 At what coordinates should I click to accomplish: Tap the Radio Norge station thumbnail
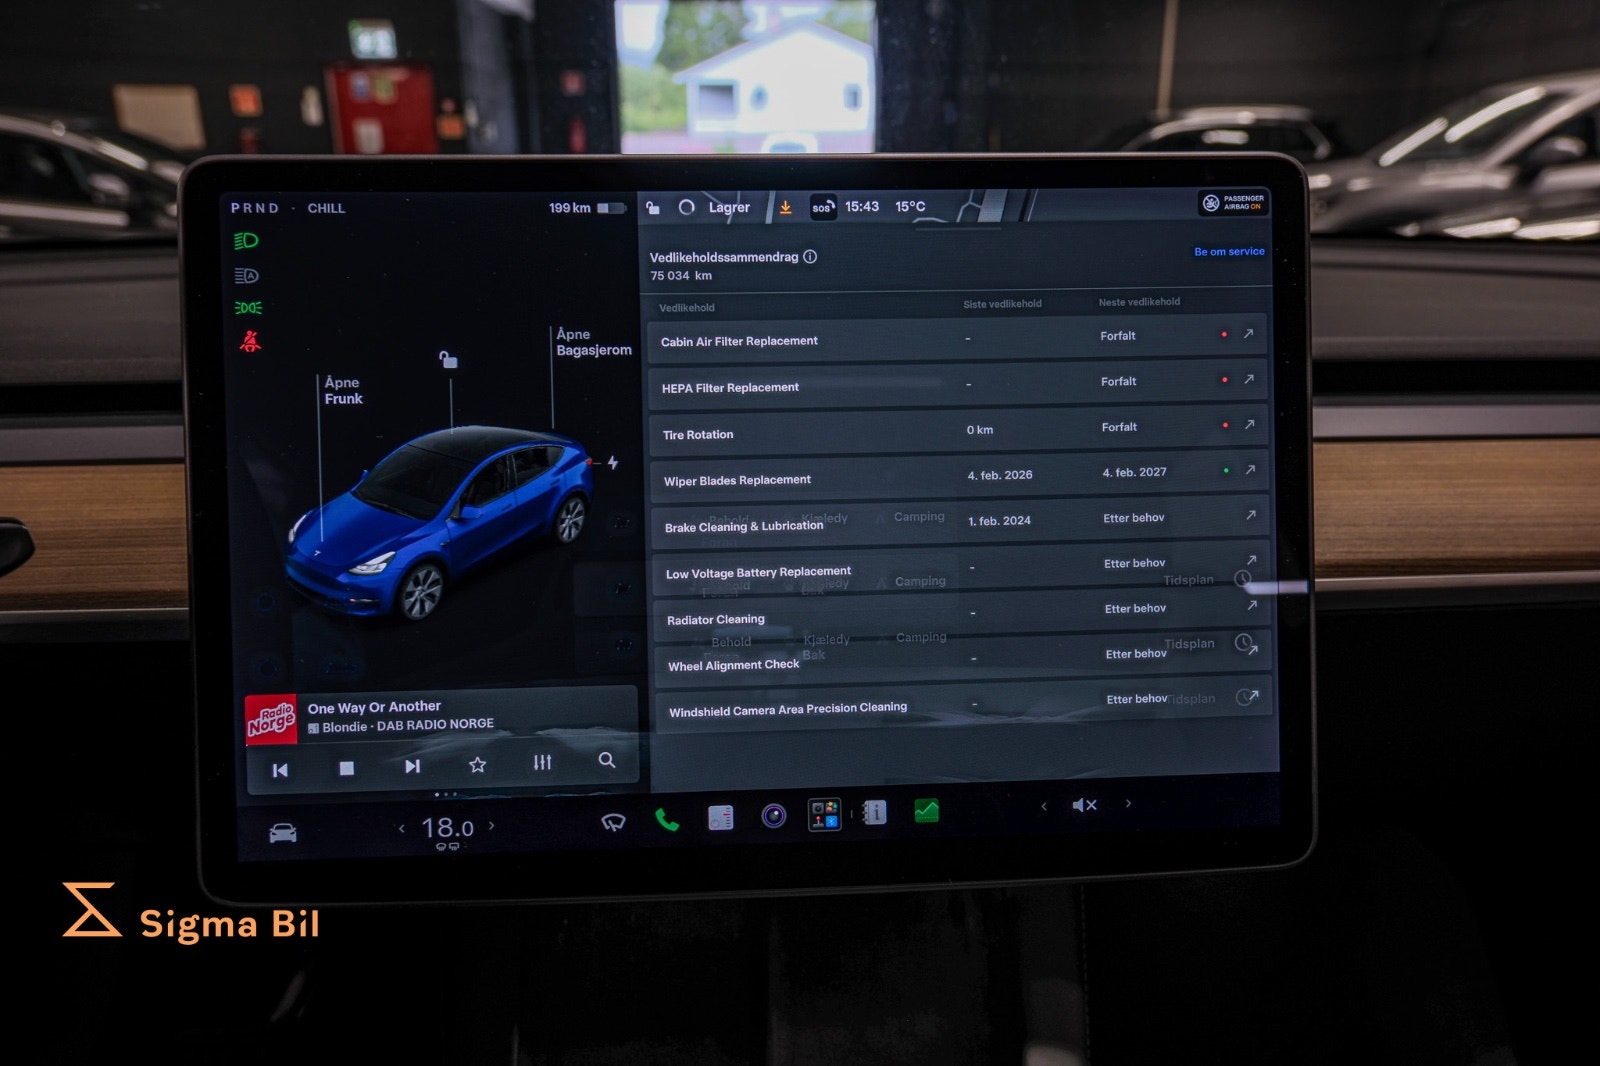coord(271,719)
